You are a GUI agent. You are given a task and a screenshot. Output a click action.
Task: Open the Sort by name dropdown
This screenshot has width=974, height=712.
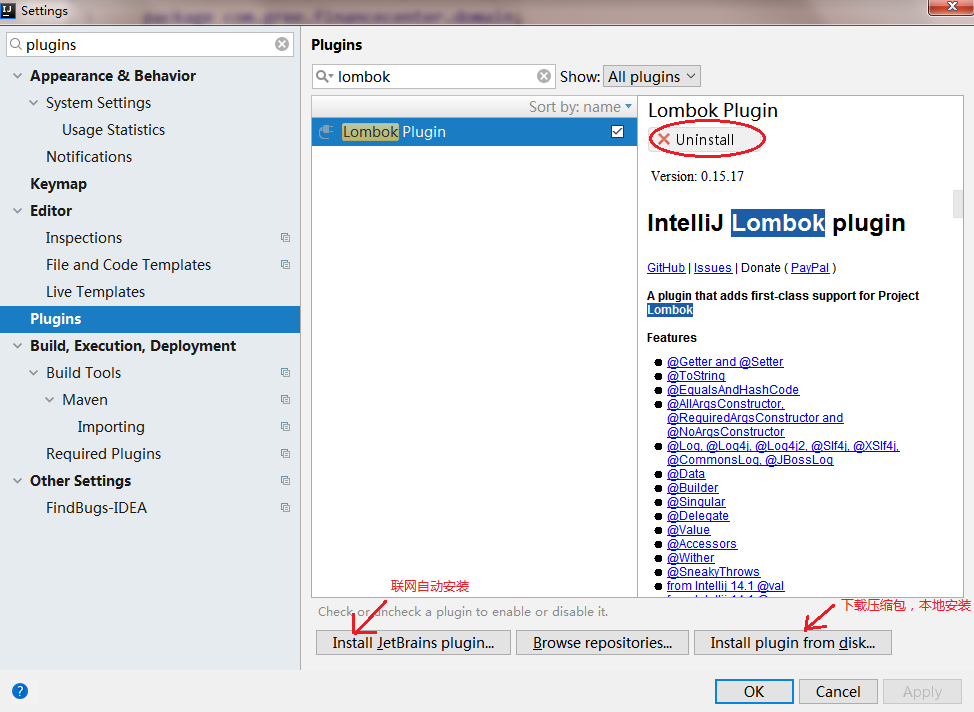point(580,107)
